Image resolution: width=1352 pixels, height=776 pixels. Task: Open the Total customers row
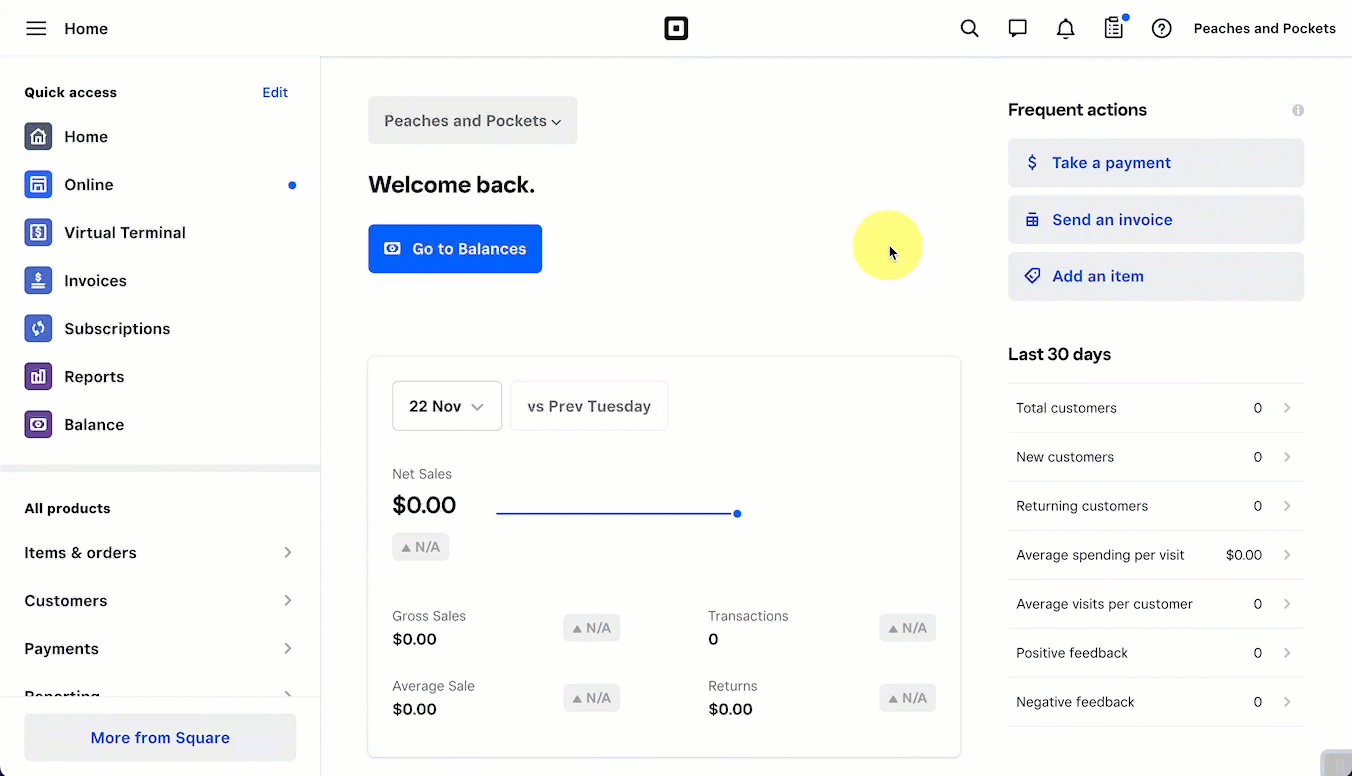(1155, 408)
